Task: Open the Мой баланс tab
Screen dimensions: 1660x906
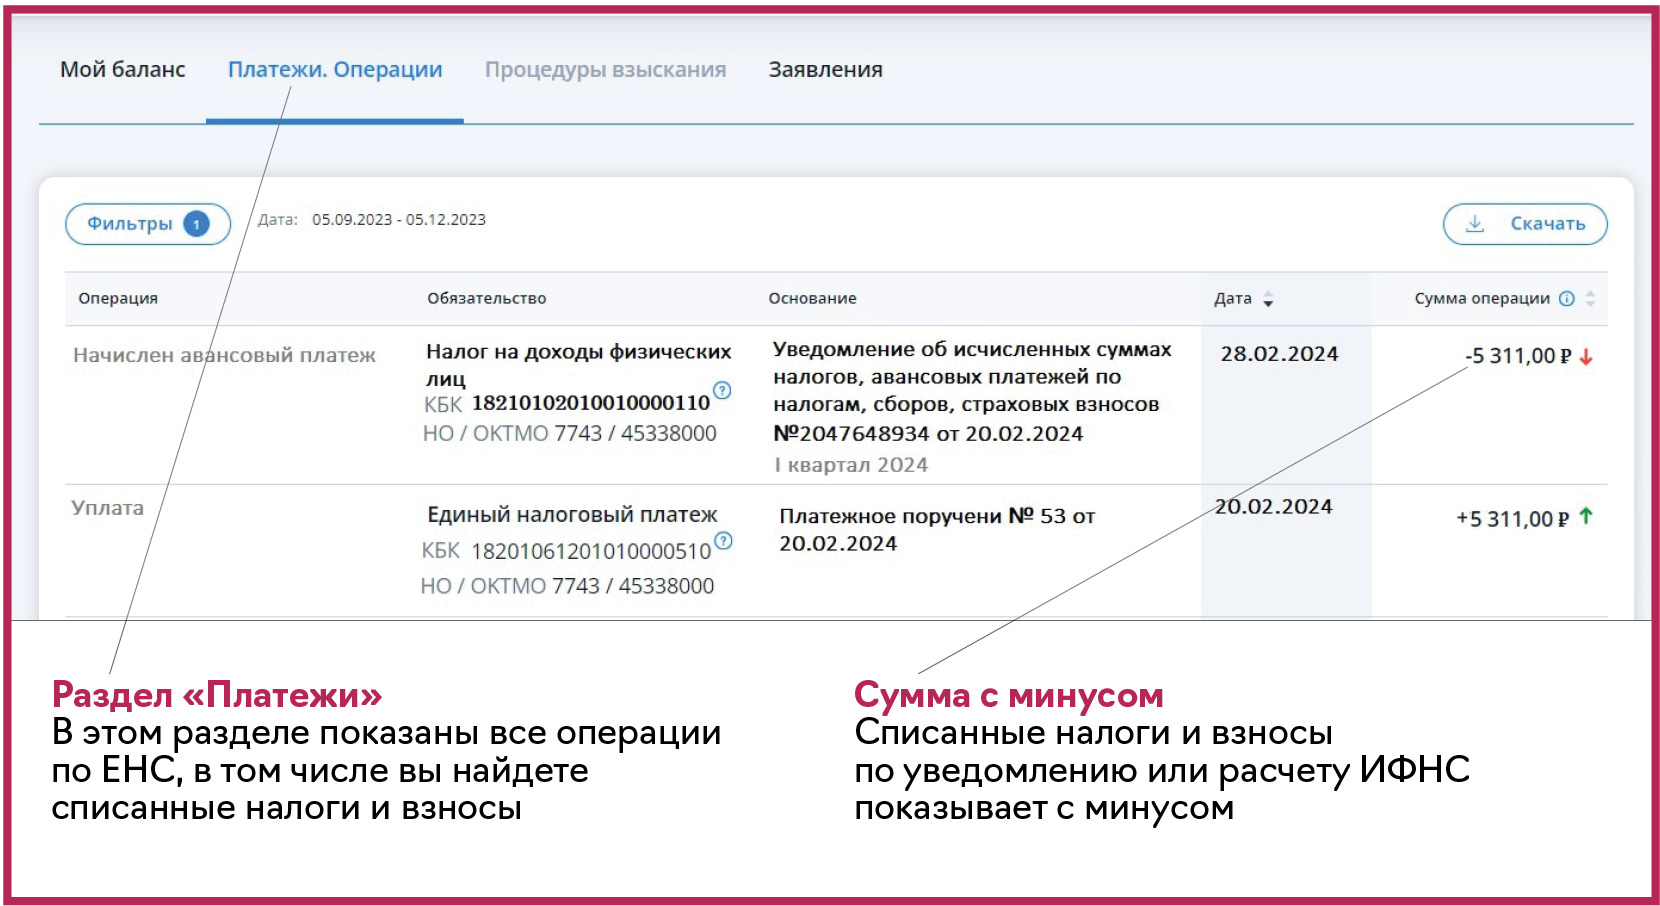Action: 123,70
